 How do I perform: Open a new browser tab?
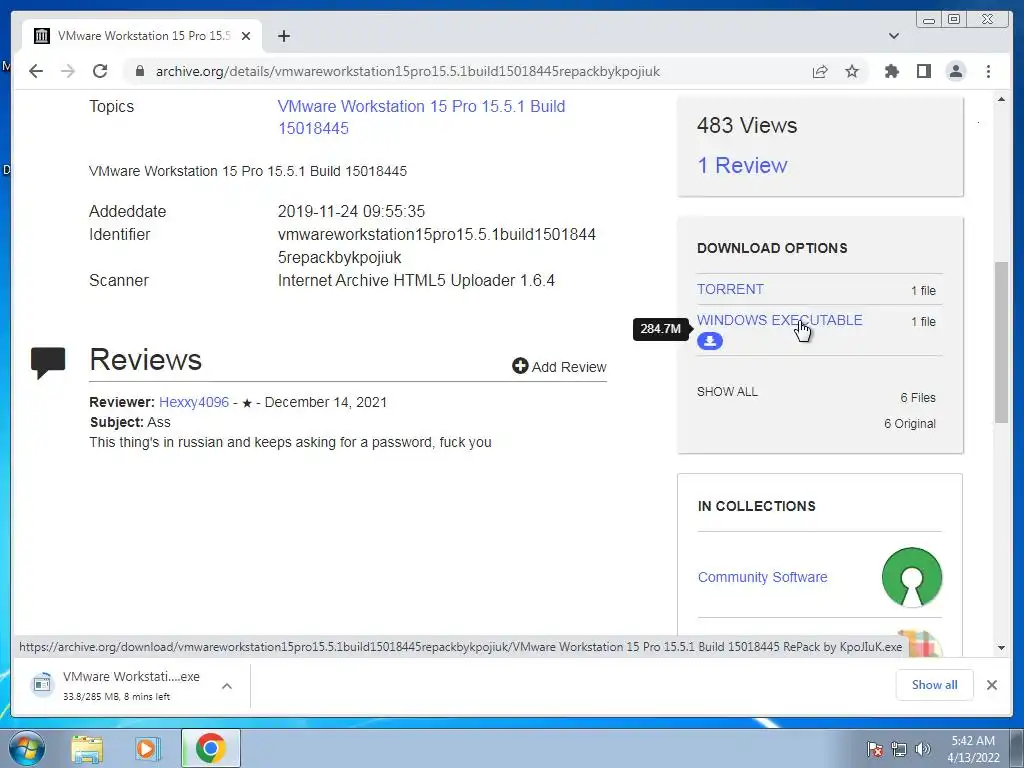[x=283, y=36]
